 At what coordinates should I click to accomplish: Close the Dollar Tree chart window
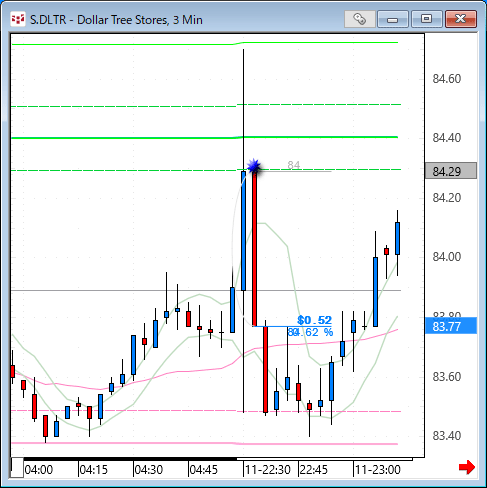pyautogui.click(x=461, y=19)
